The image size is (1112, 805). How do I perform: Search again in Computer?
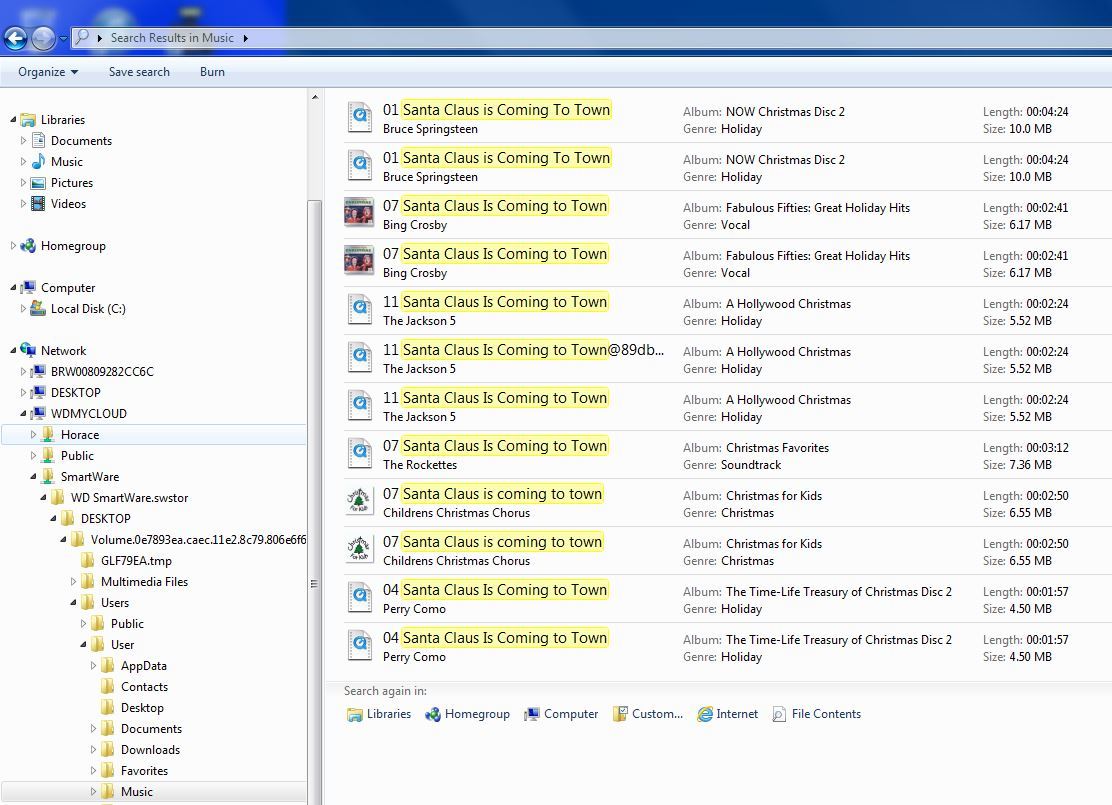[561, 714]
